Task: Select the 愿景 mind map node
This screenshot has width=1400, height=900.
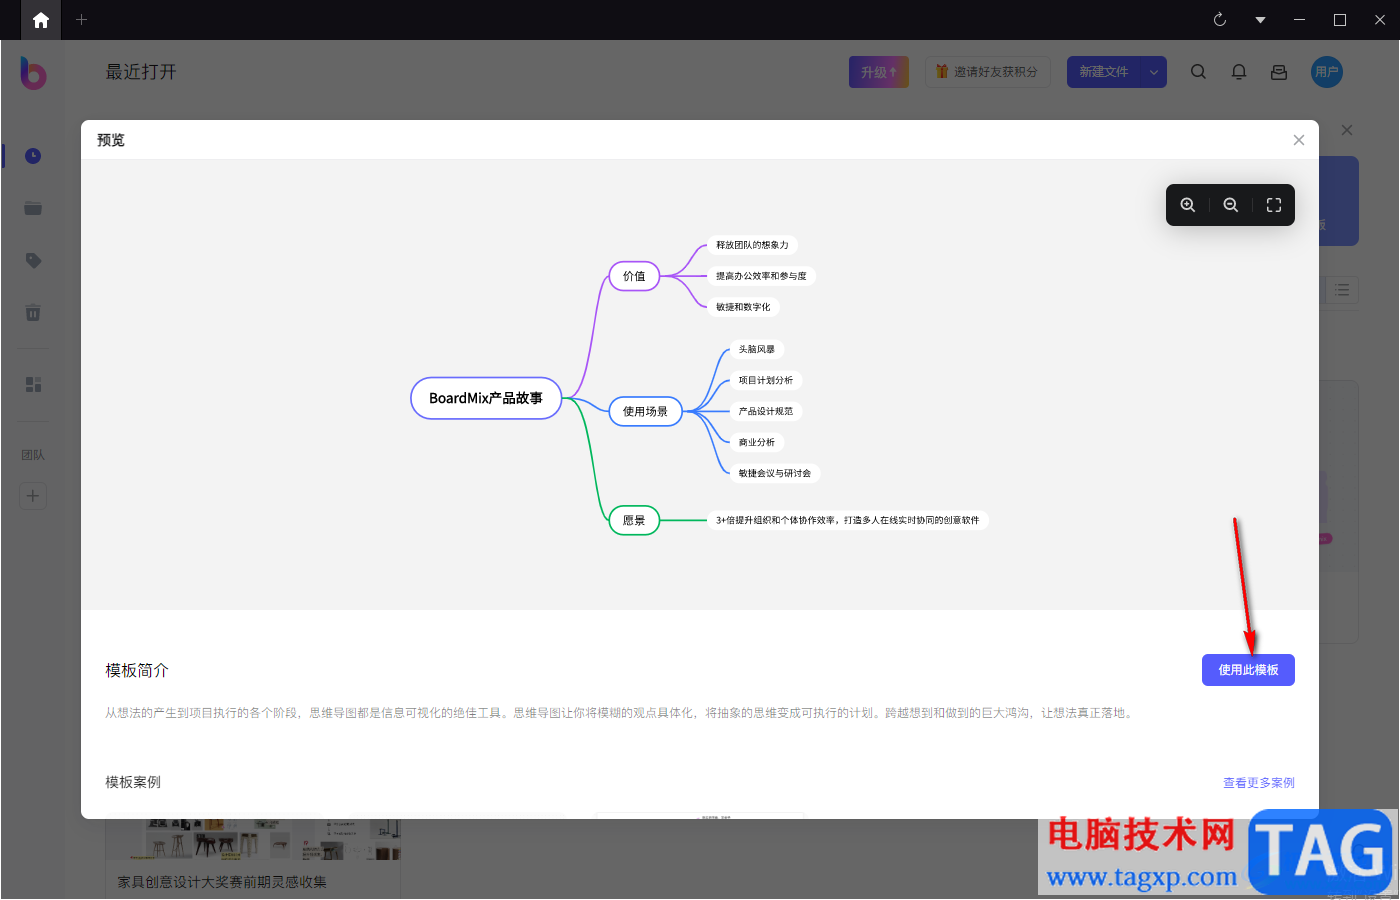Action: (634, 520)
